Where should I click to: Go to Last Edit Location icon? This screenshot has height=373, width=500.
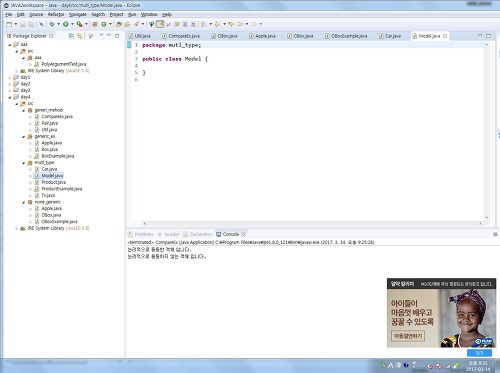231,24
